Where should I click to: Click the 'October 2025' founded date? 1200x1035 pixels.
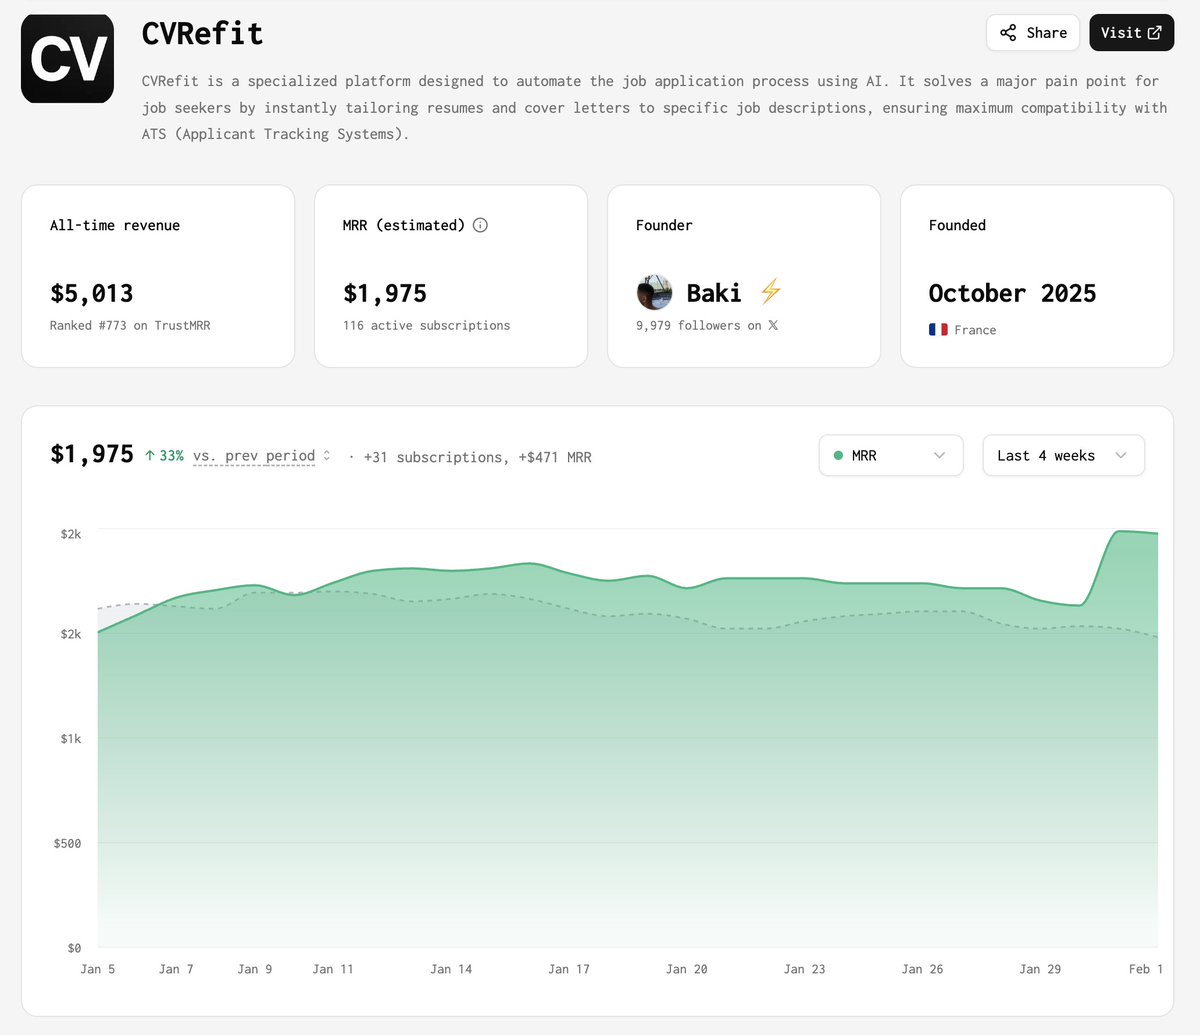coord(1012,293)
